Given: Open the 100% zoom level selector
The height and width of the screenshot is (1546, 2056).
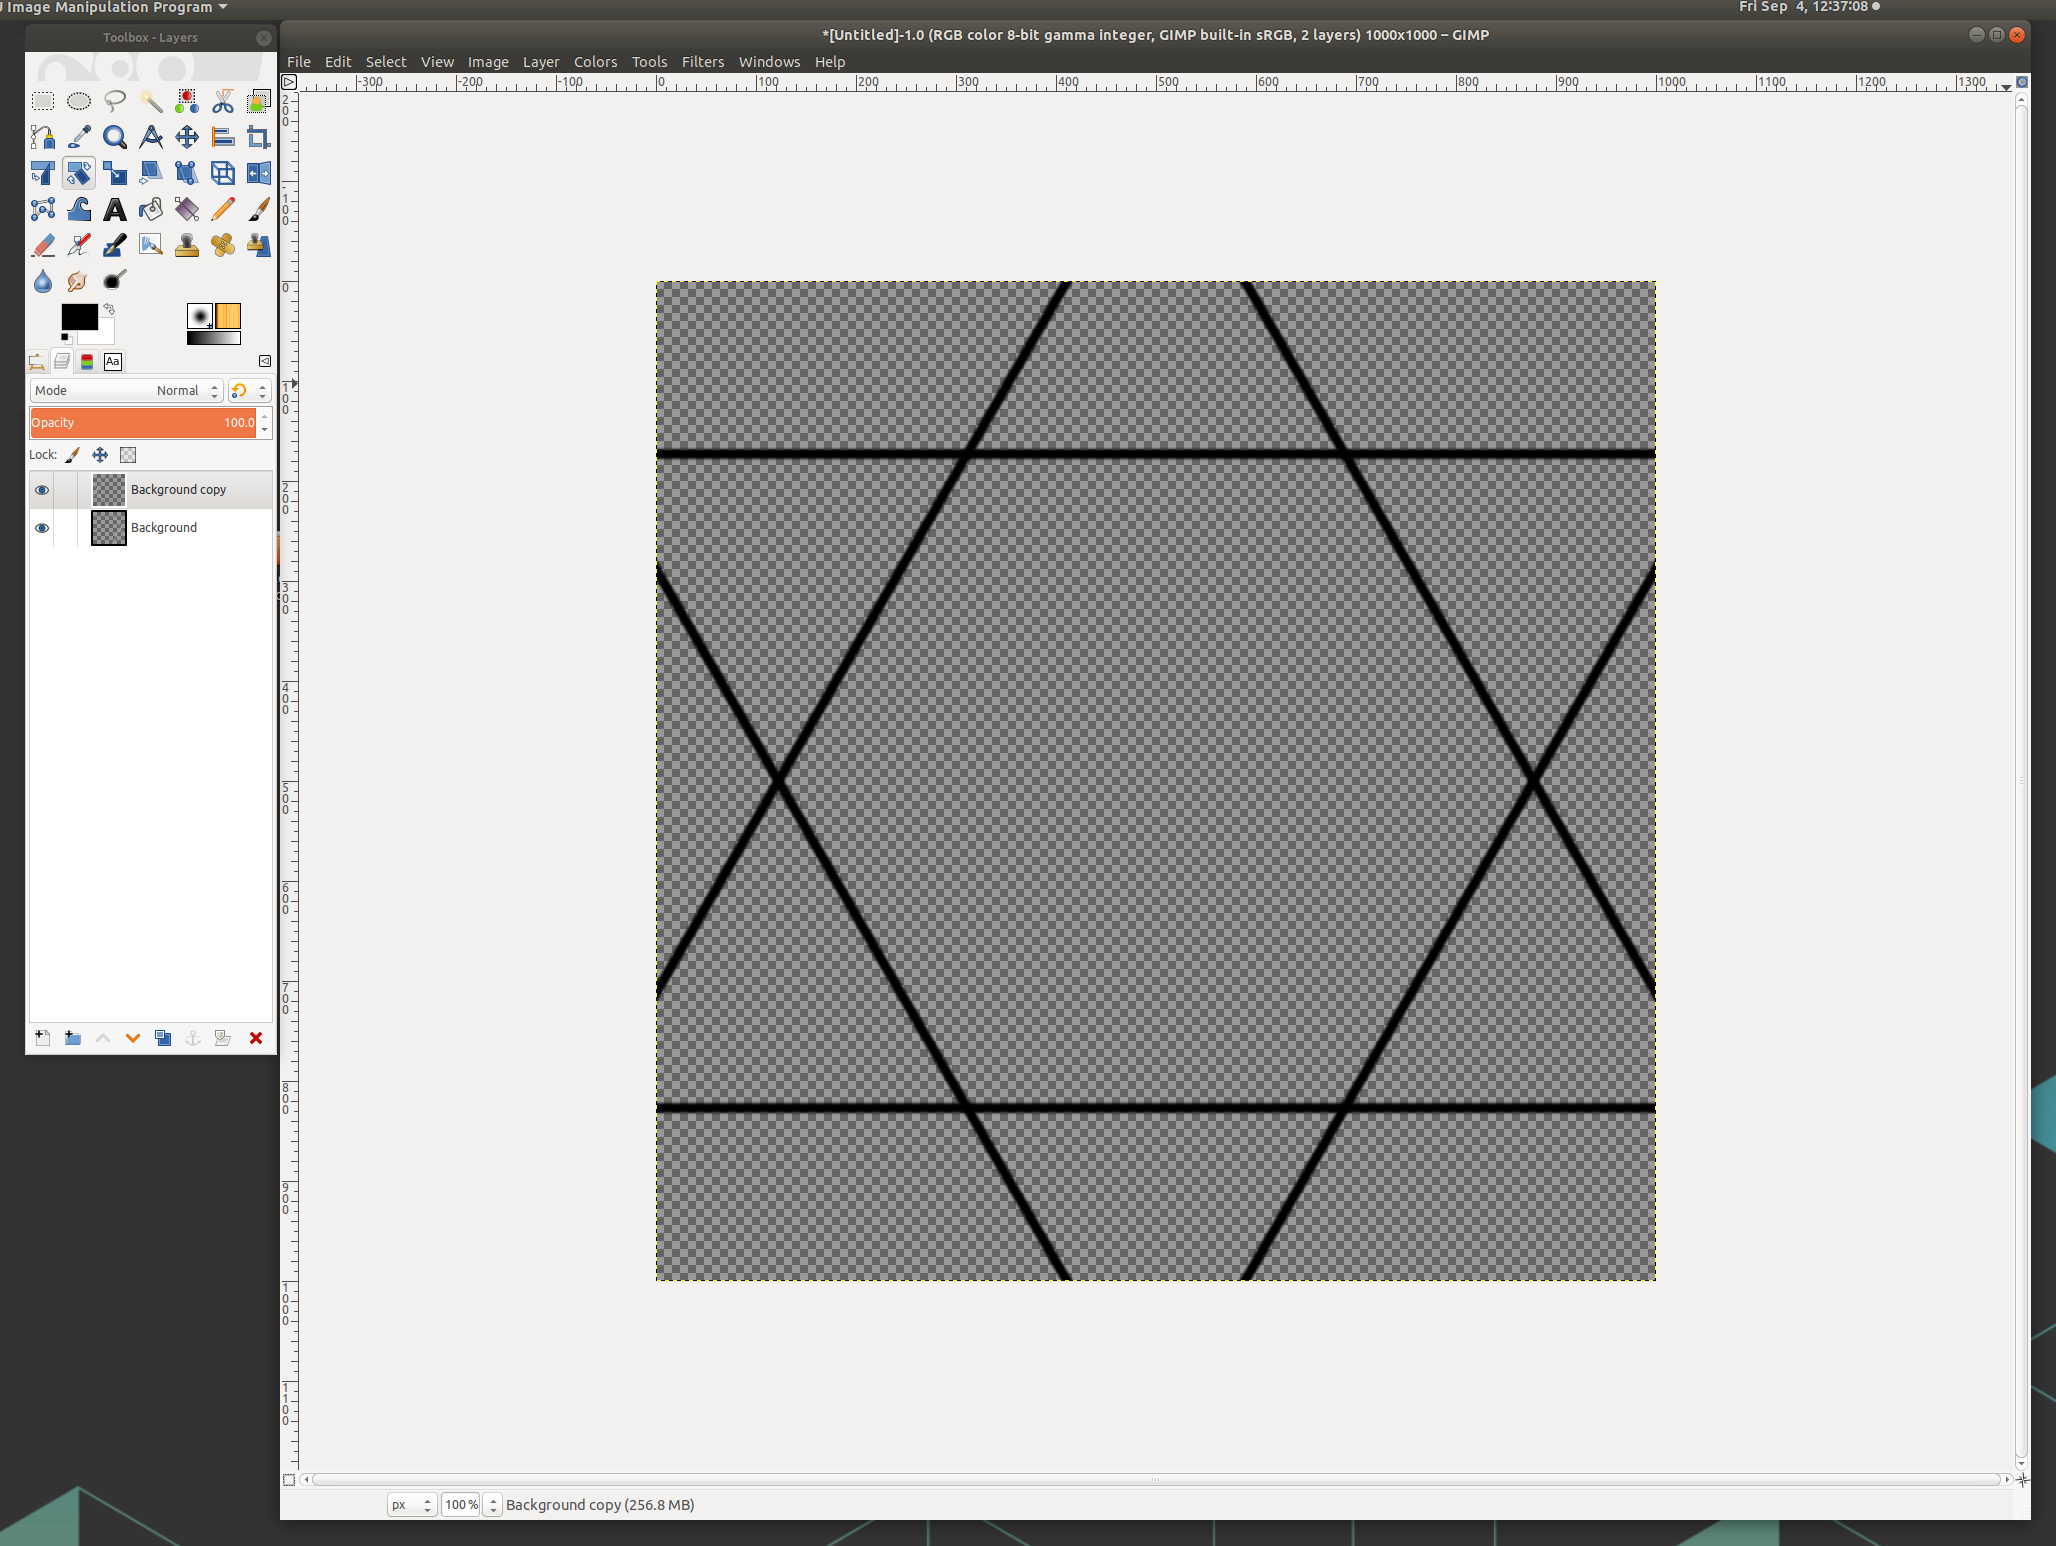Looking at the screenshot, I should (462, 1504).
